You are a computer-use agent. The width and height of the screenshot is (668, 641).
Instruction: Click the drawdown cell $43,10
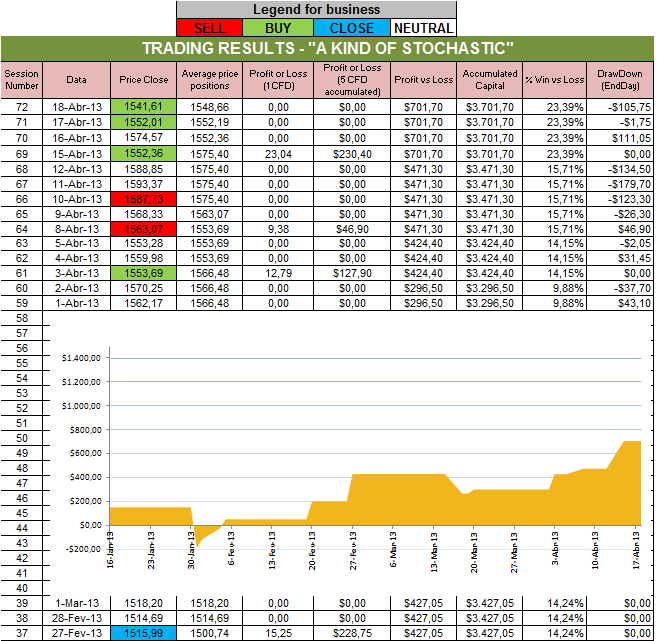tap(620, 303)
